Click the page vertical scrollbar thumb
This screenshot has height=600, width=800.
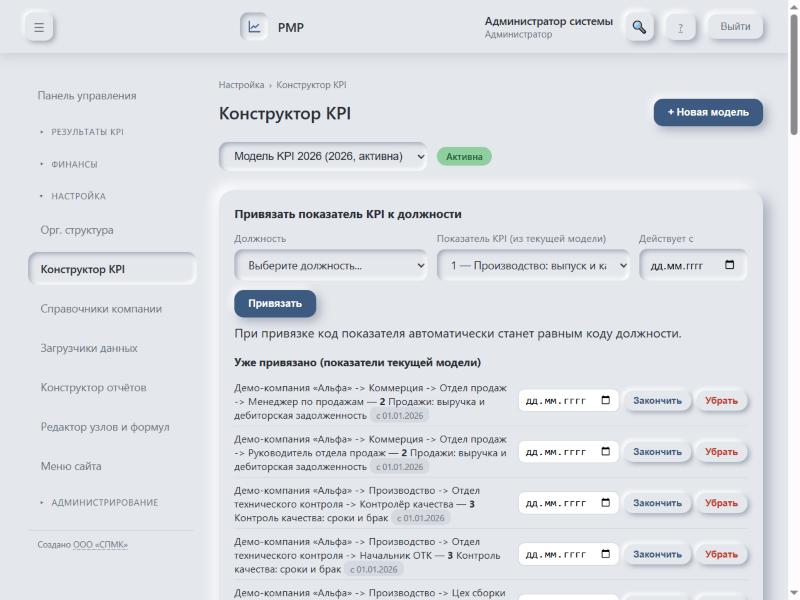coord(794,74)
